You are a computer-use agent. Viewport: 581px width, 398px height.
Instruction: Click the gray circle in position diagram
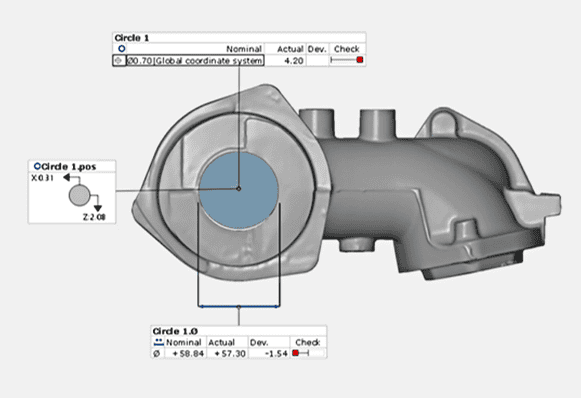tap(79, 195)
